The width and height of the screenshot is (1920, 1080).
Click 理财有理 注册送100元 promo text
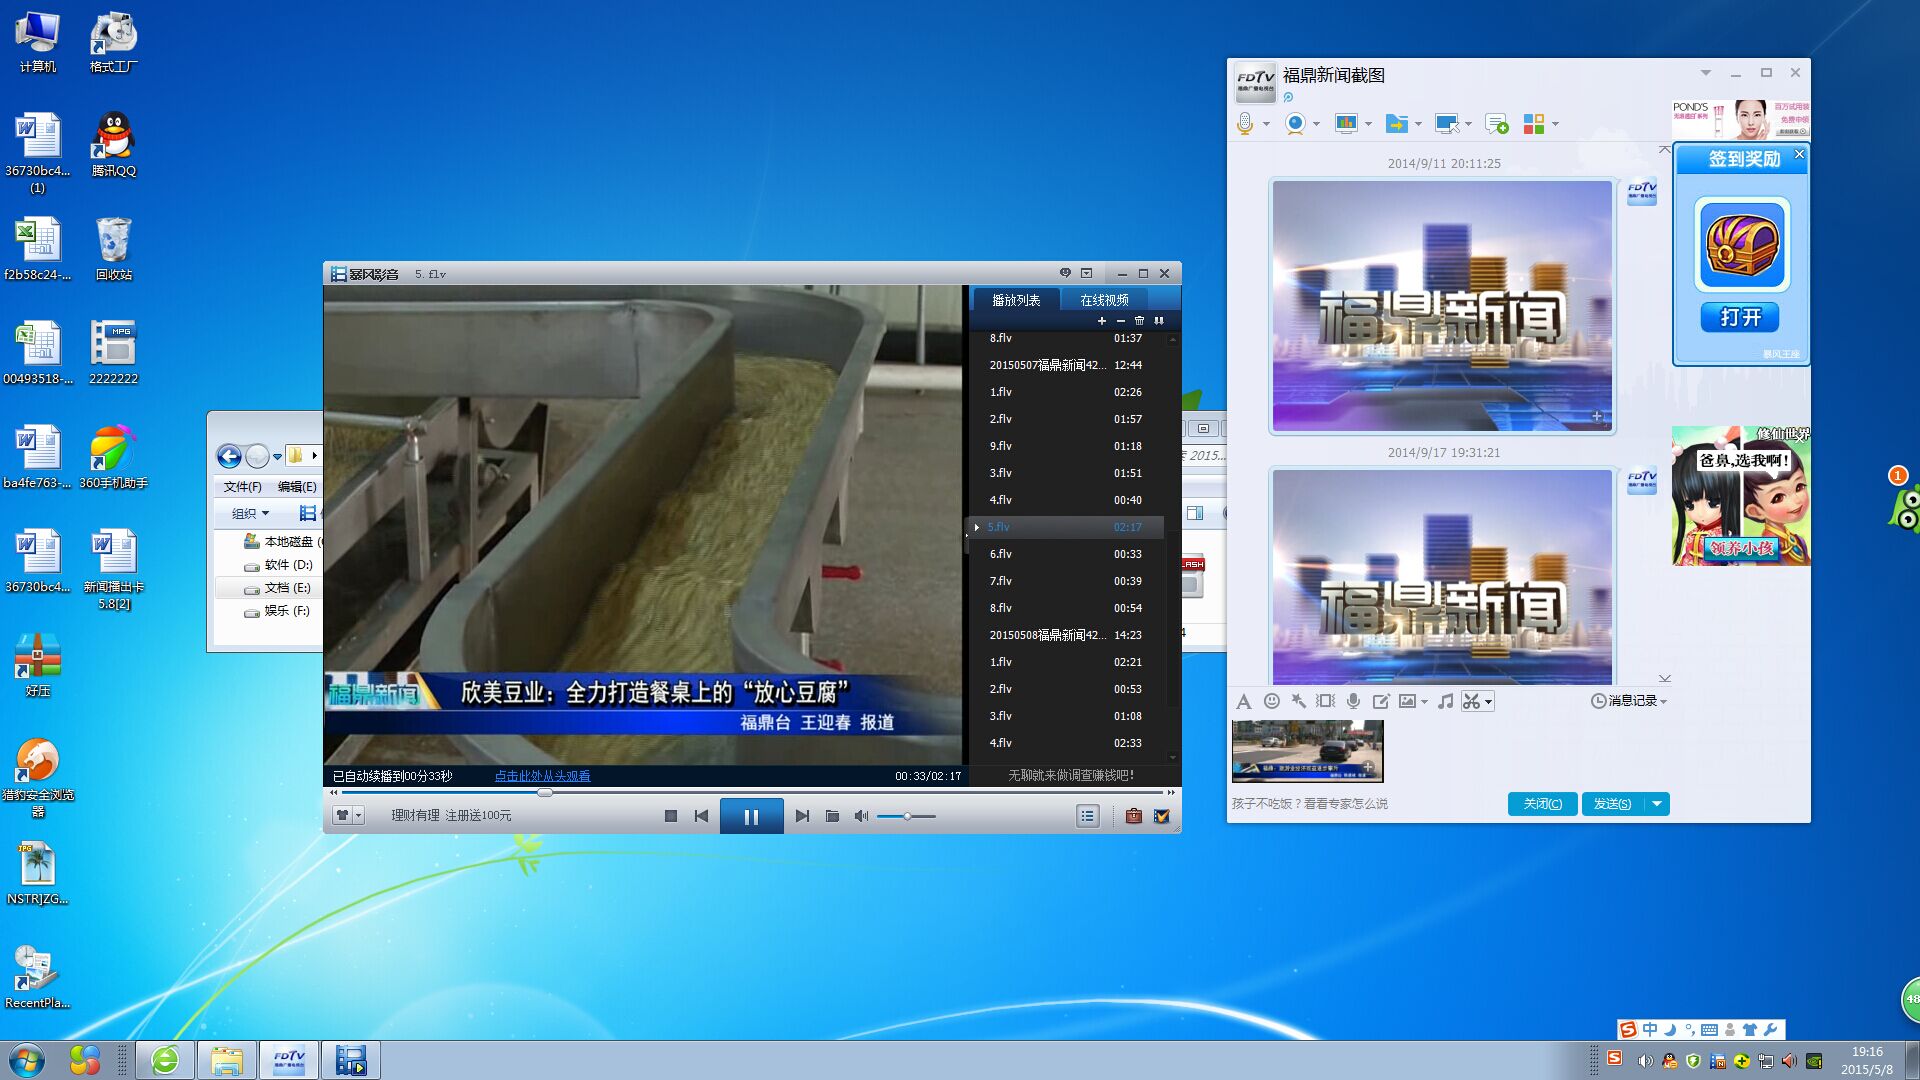(451, 816)
